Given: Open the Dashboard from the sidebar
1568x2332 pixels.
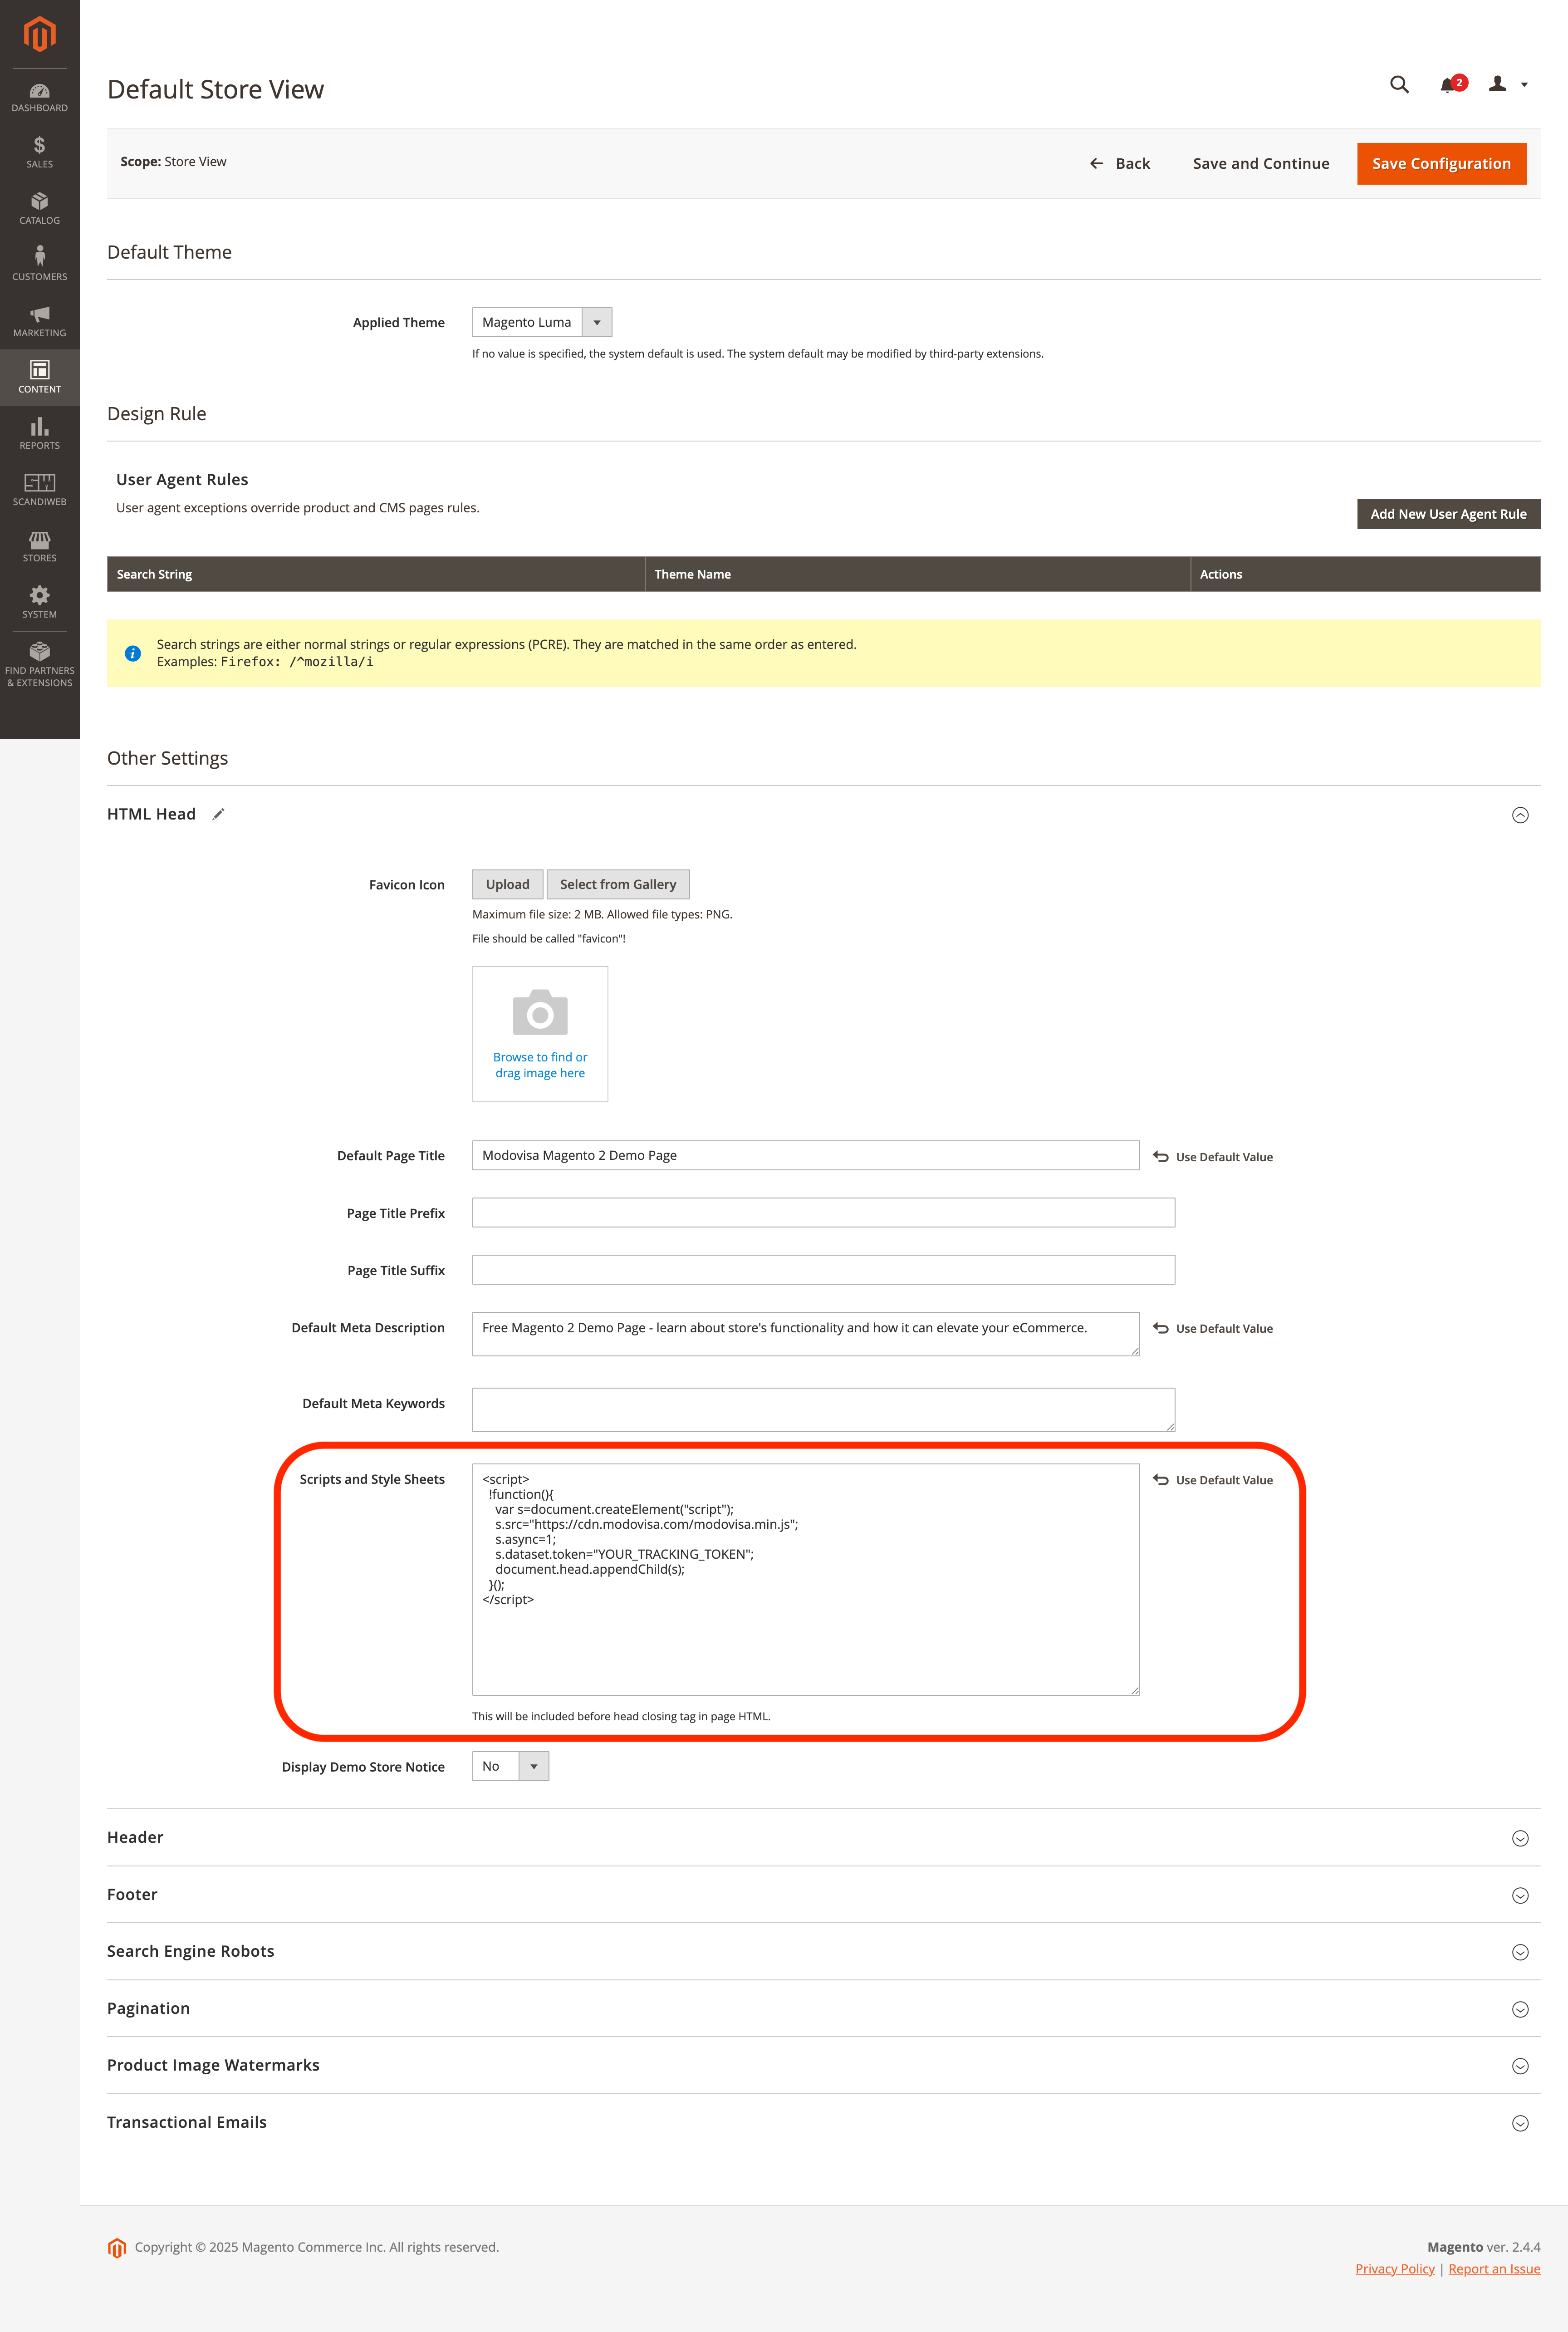Looking at the screenshot, I should tap(39, 96).
